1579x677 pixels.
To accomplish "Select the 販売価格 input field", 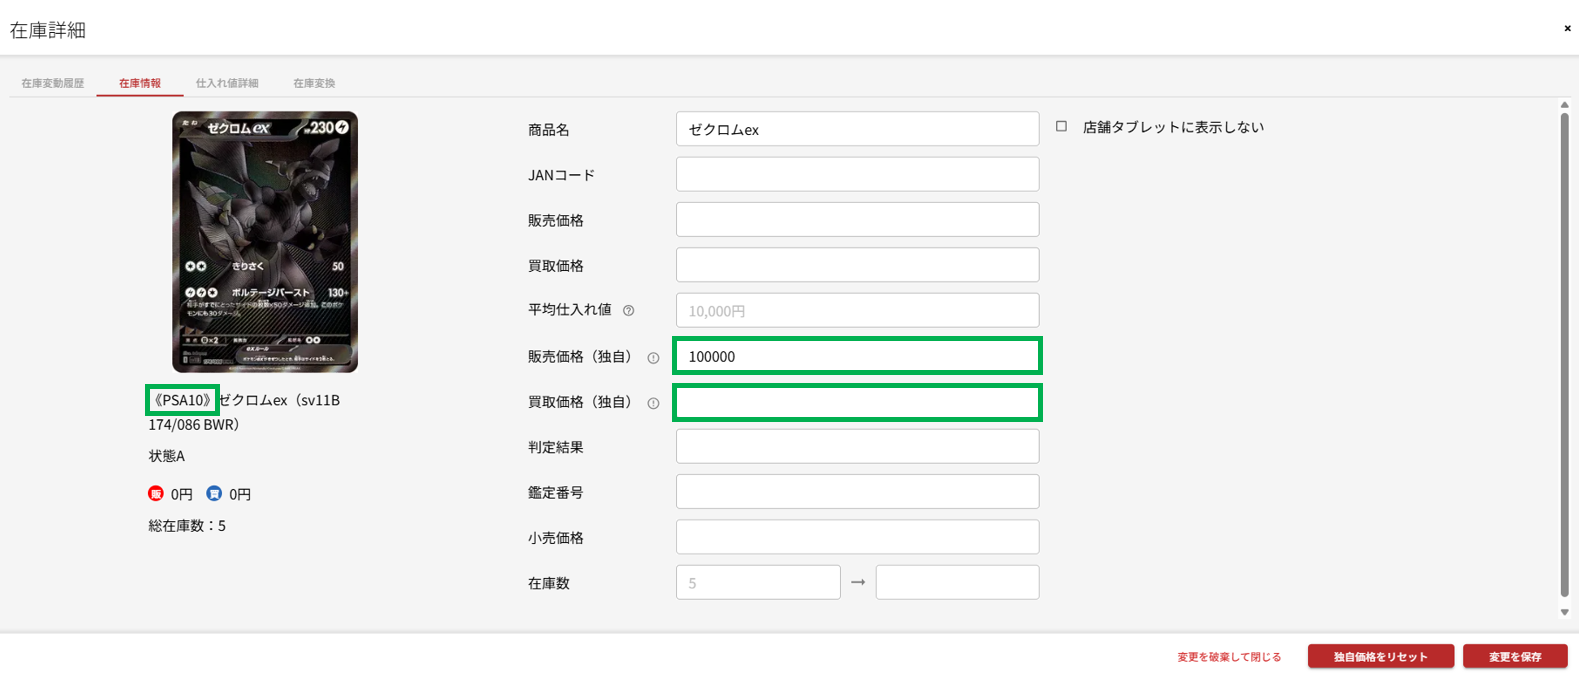I will (x=858, y=220).
